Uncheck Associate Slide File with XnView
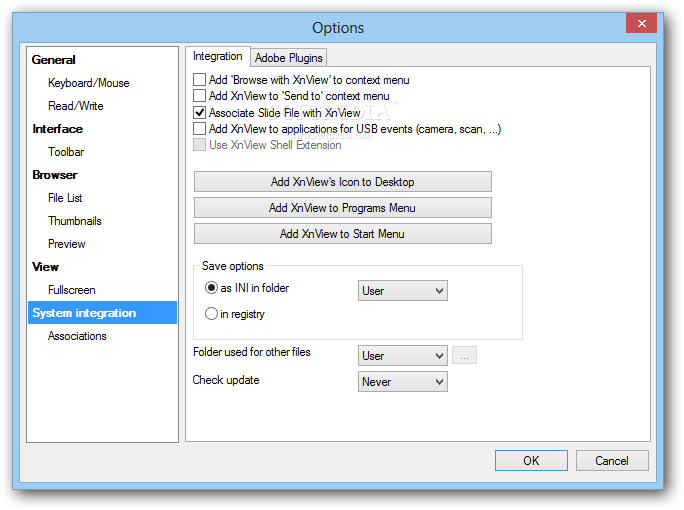The image size is (684, 510). coord(199,113)
